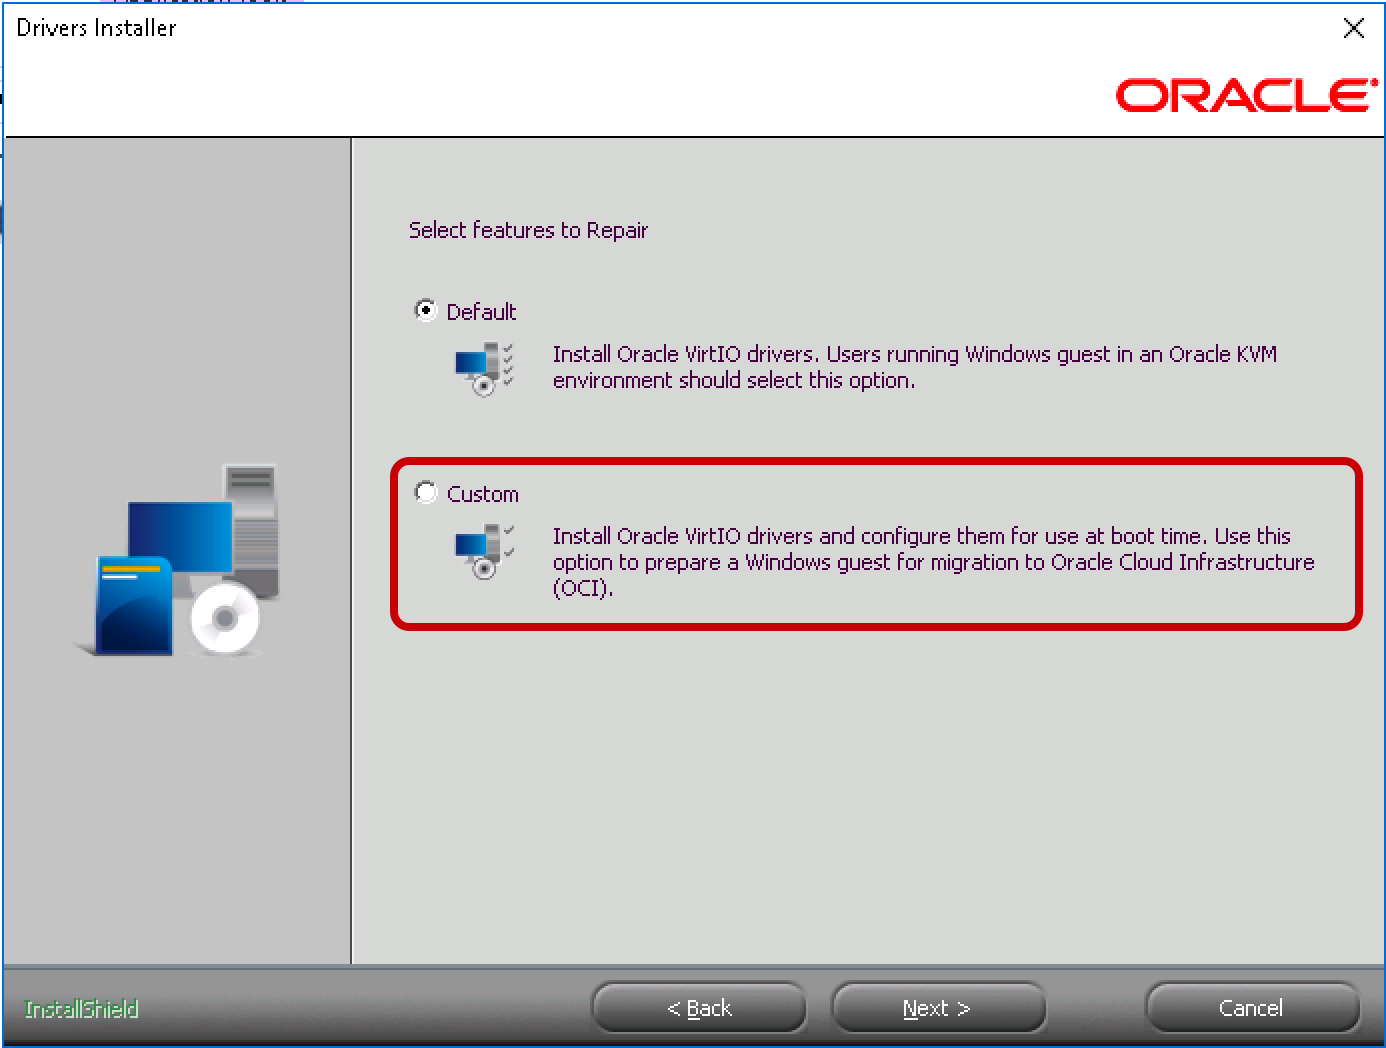The image size is (1386, 1048).
Task: Click the Default option computer icon
Action: pos(485,369)
